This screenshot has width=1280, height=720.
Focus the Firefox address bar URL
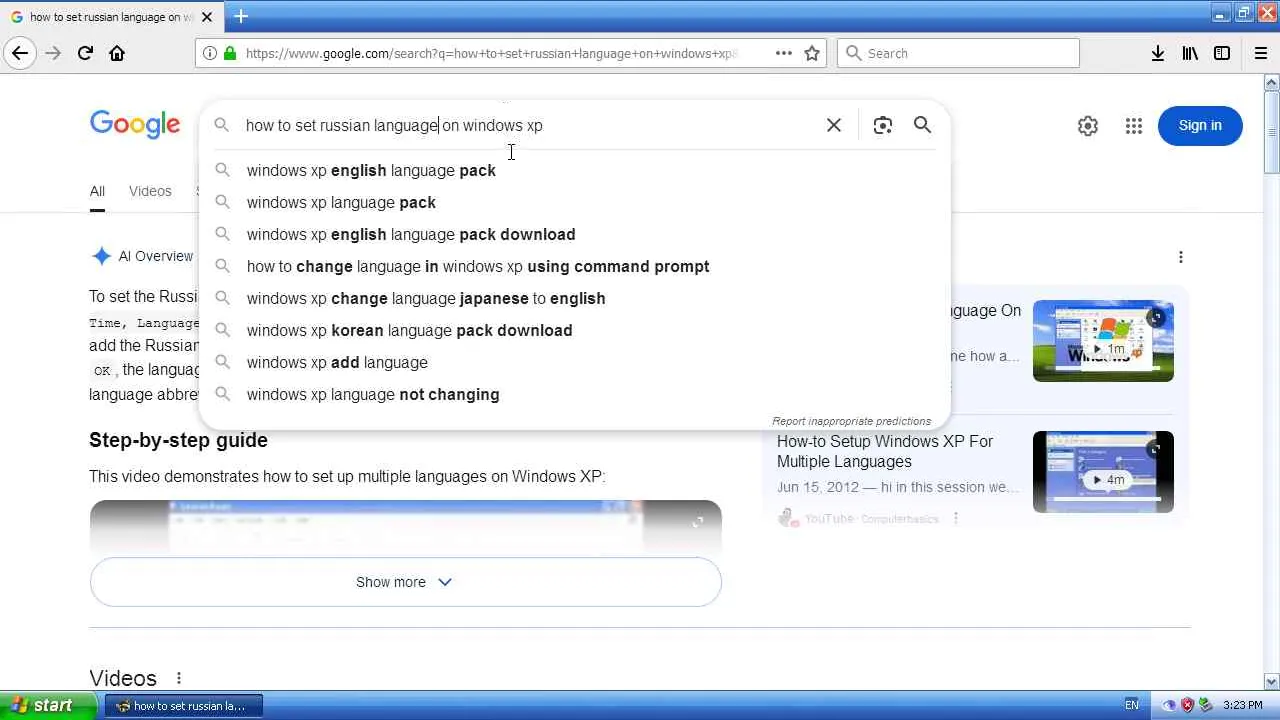pos(492,53)
